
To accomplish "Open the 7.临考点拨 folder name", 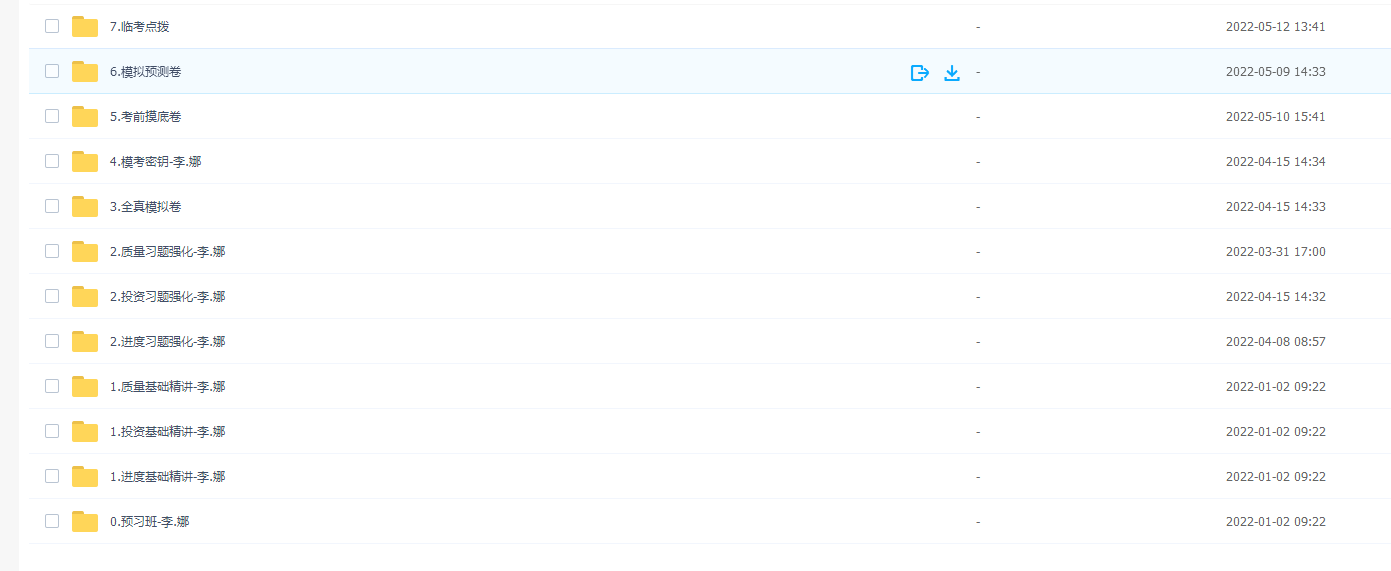I will [139, 27].
